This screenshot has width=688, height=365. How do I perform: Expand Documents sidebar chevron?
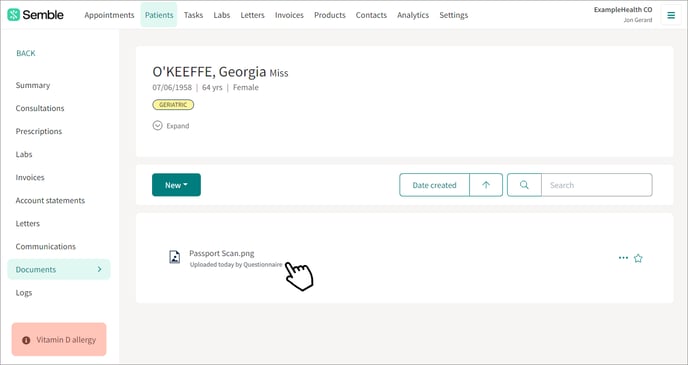(100, 269)
